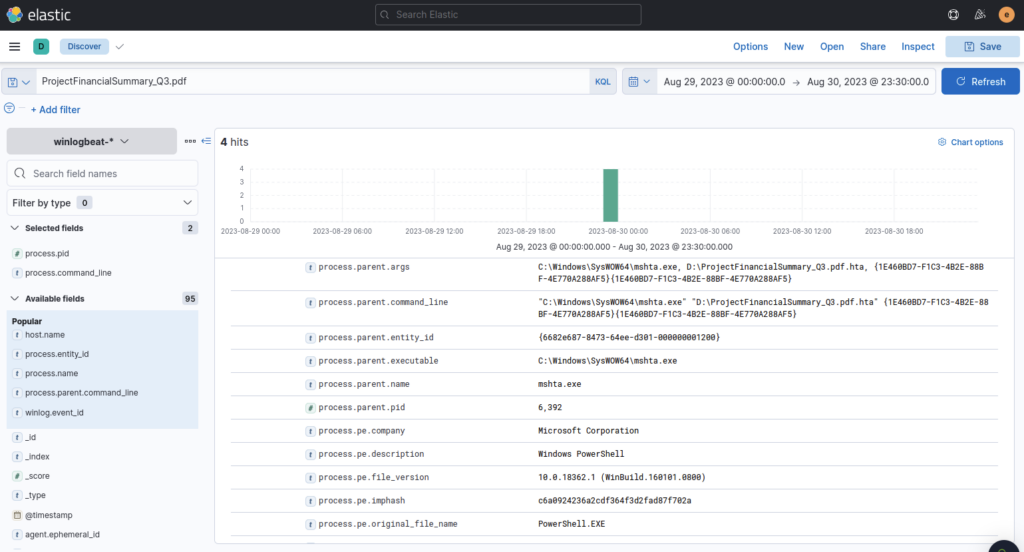Click type icon beside process.pe.imphash row
This screenshot has height=552, width=1024.
(310, 501)
